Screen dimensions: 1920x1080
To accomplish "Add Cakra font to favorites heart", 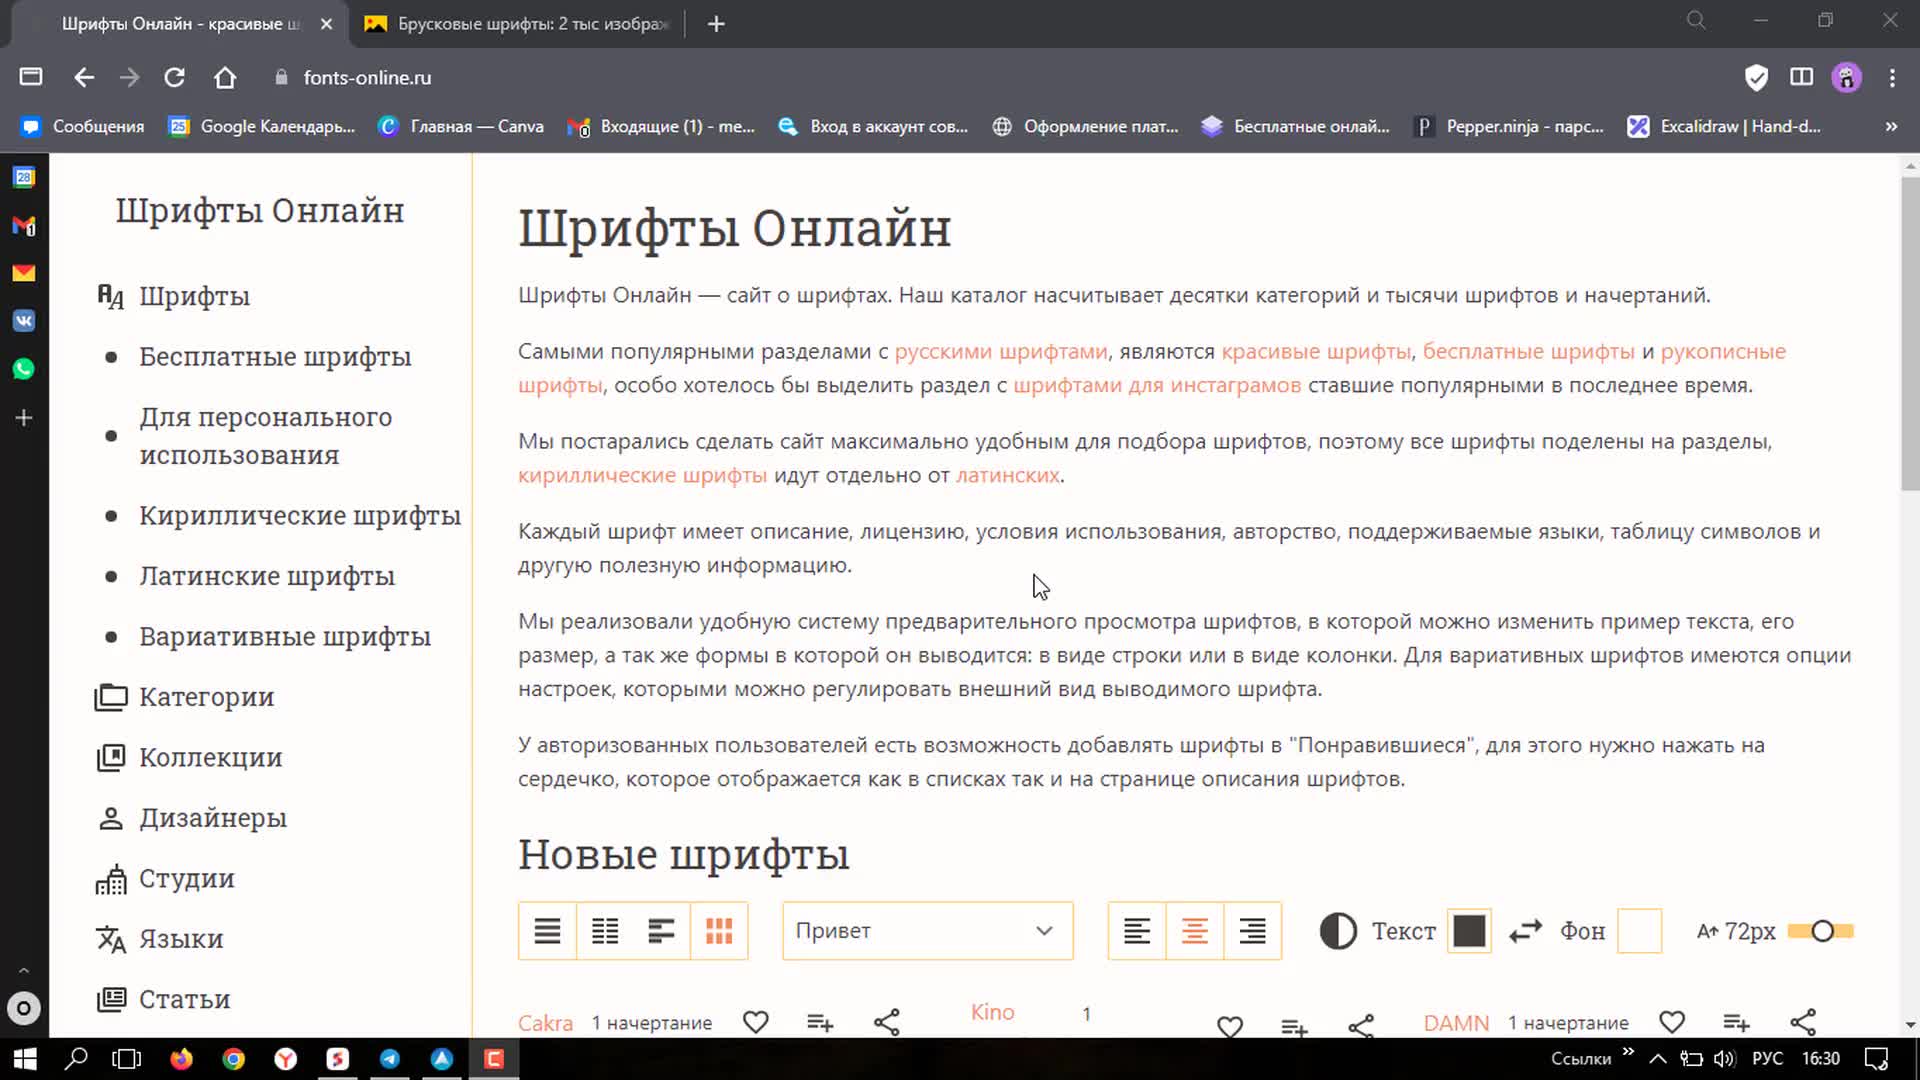I will click(755, 1022).
